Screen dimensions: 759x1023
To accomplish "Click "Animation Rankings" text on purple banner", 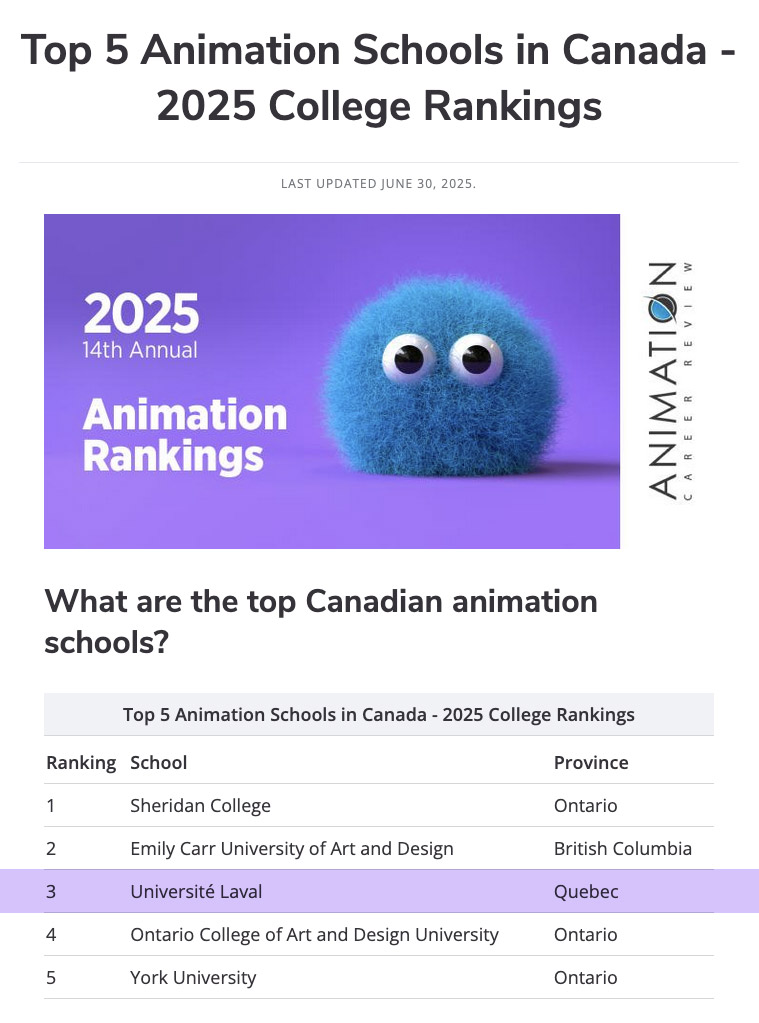I will point(185,434).
